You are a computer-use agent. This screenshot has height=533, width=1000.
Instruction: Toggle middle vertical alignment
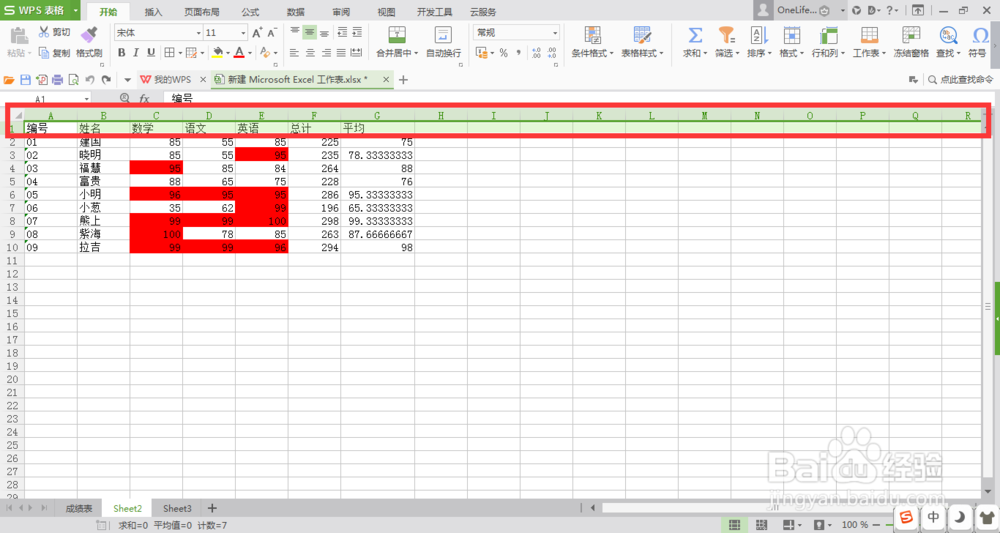coord(309,32)
